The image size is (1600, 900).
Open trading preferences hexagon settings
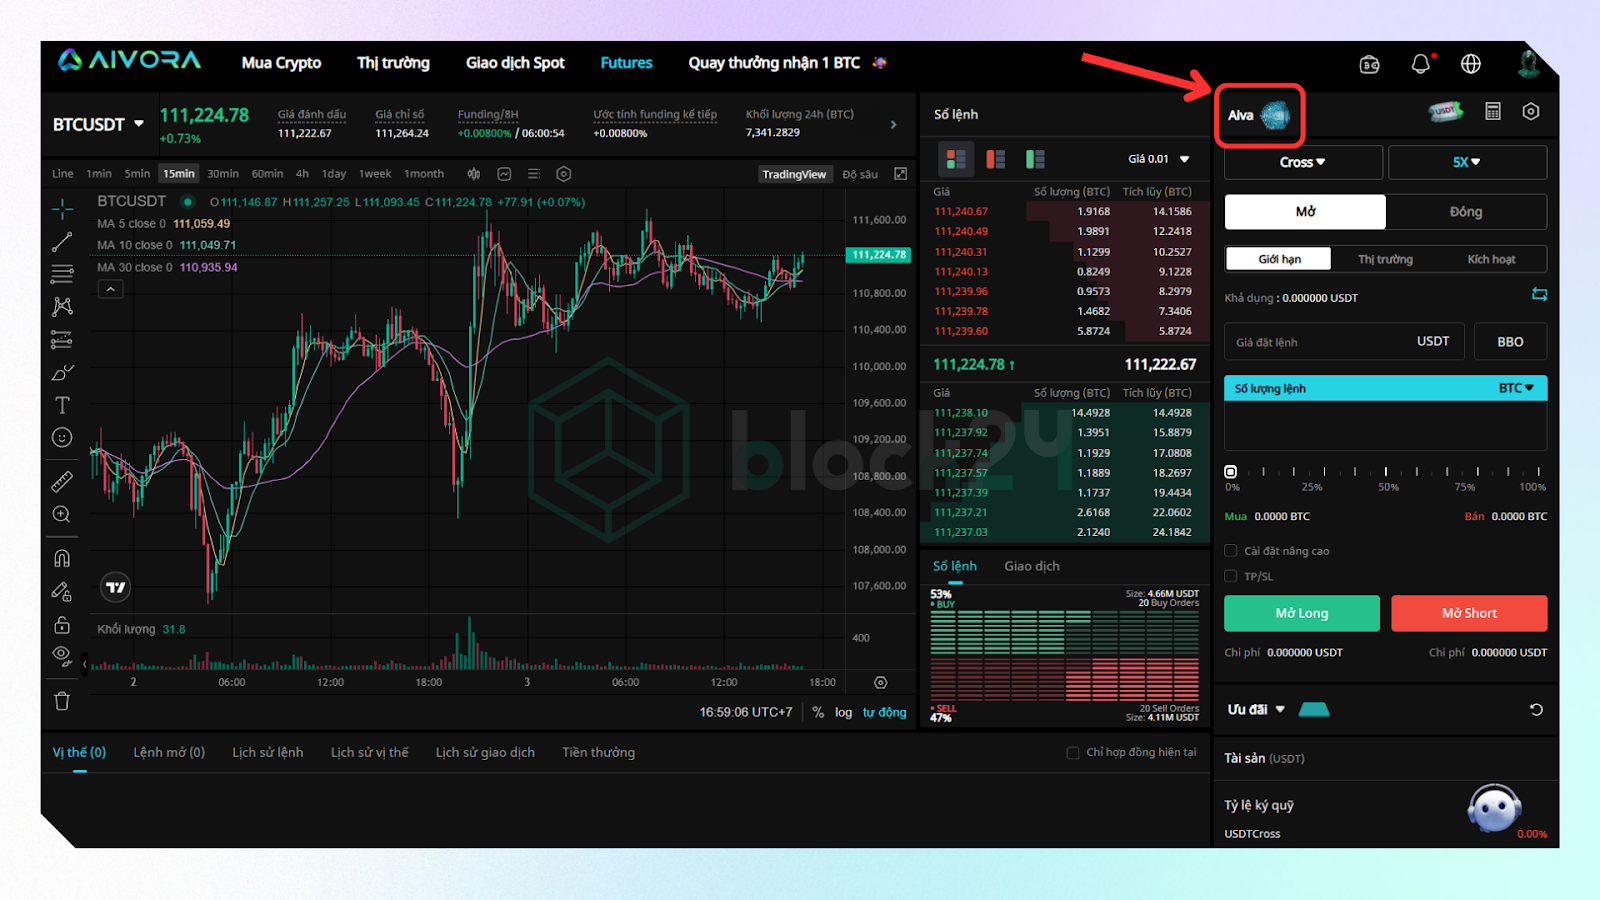[1531, 111]
